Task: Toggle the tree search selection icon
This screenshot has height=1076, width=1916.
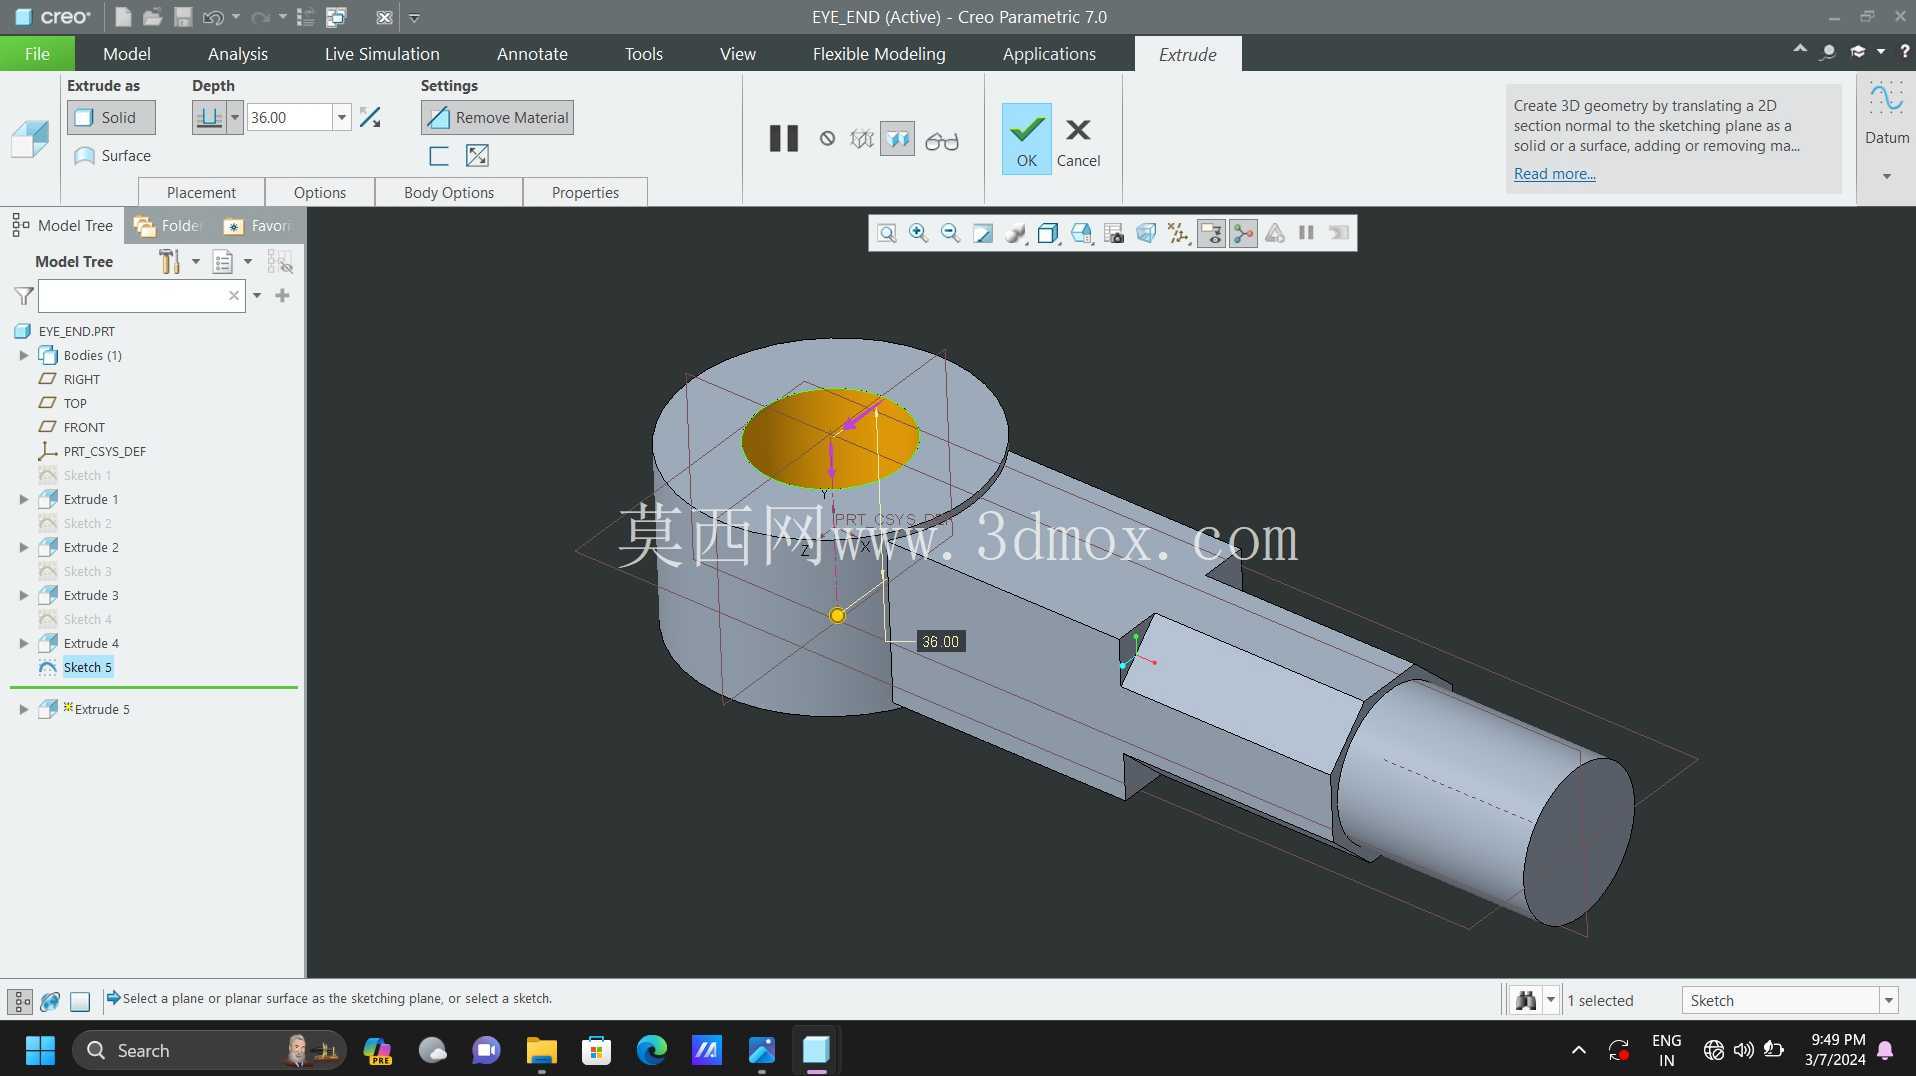Action: (280, 262)
